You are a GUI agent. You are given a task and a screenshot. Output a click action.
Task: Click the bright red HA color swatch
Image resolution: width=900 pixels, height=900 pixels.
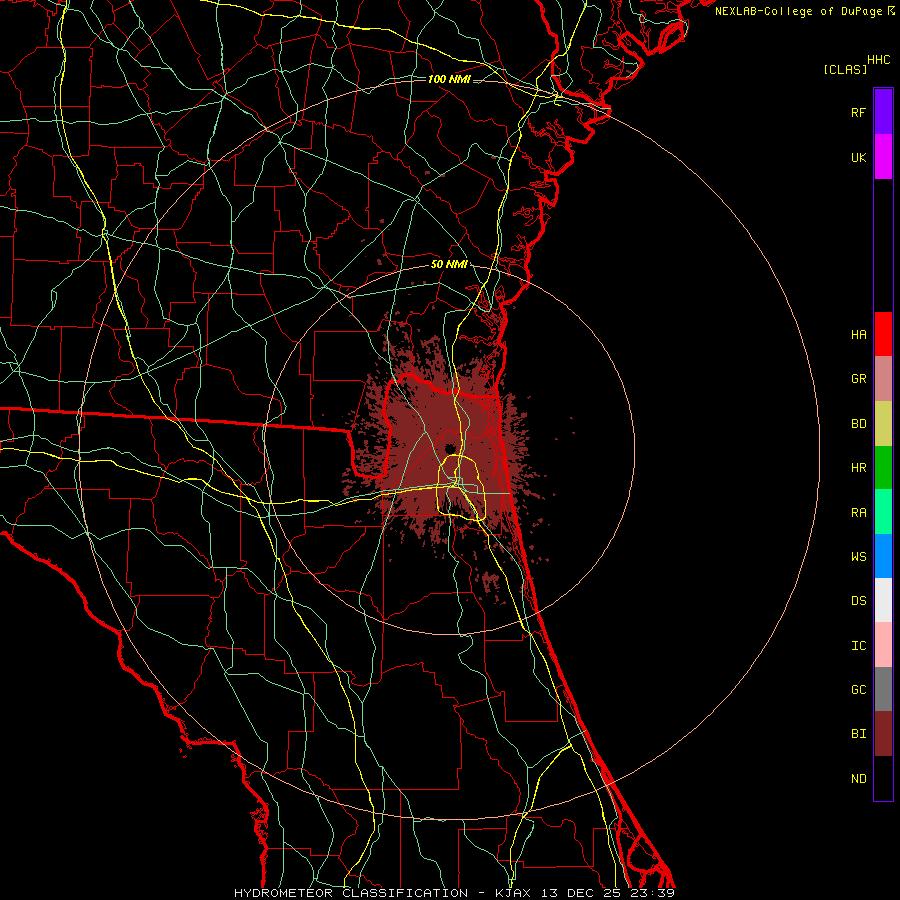883,334
